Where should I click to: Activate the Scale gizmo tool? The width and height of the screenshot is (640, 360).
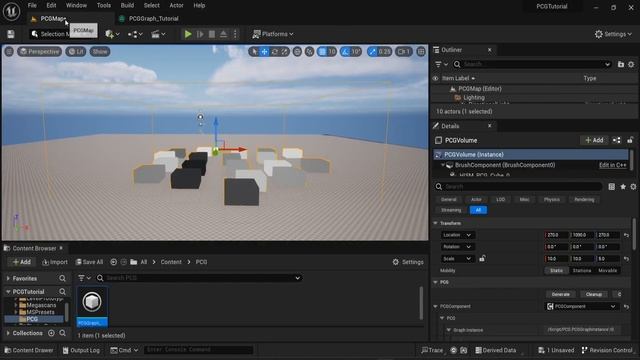(x=284, y=51)
